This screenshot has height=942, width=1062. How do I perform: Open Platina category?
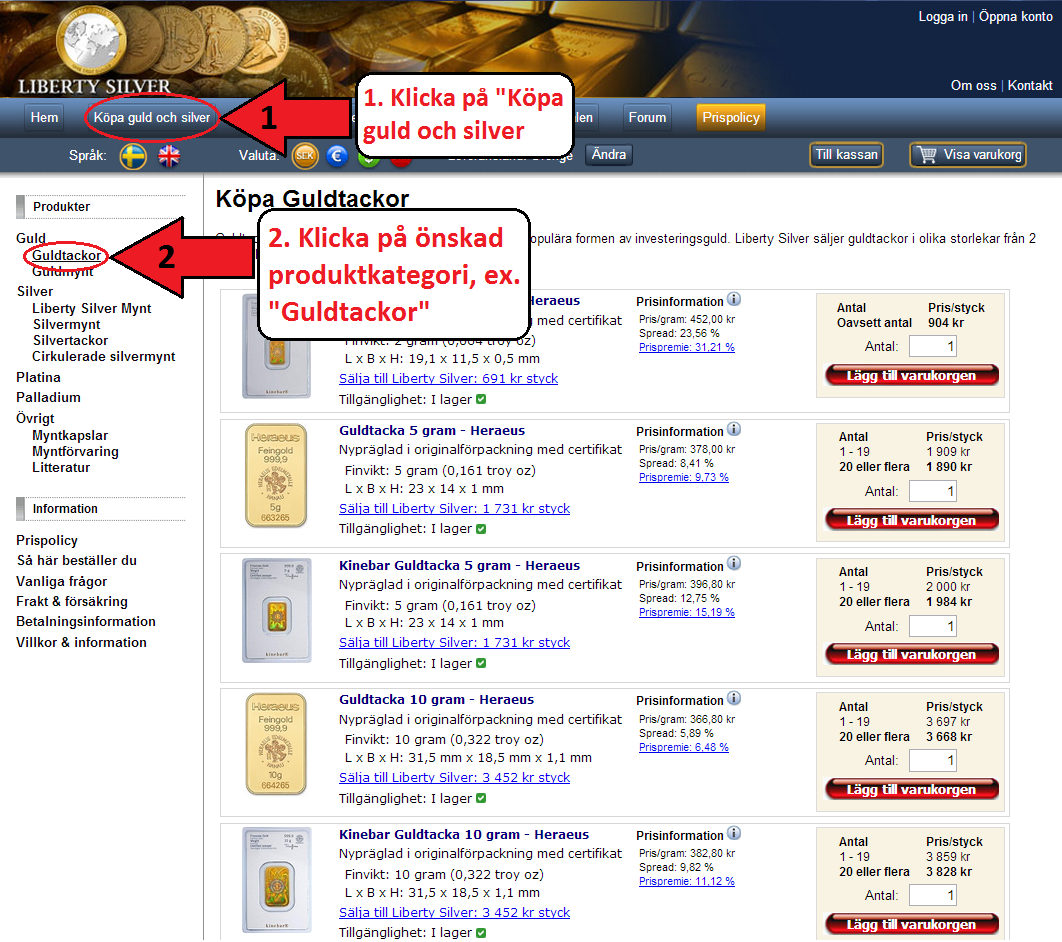(x=39, y=377)
